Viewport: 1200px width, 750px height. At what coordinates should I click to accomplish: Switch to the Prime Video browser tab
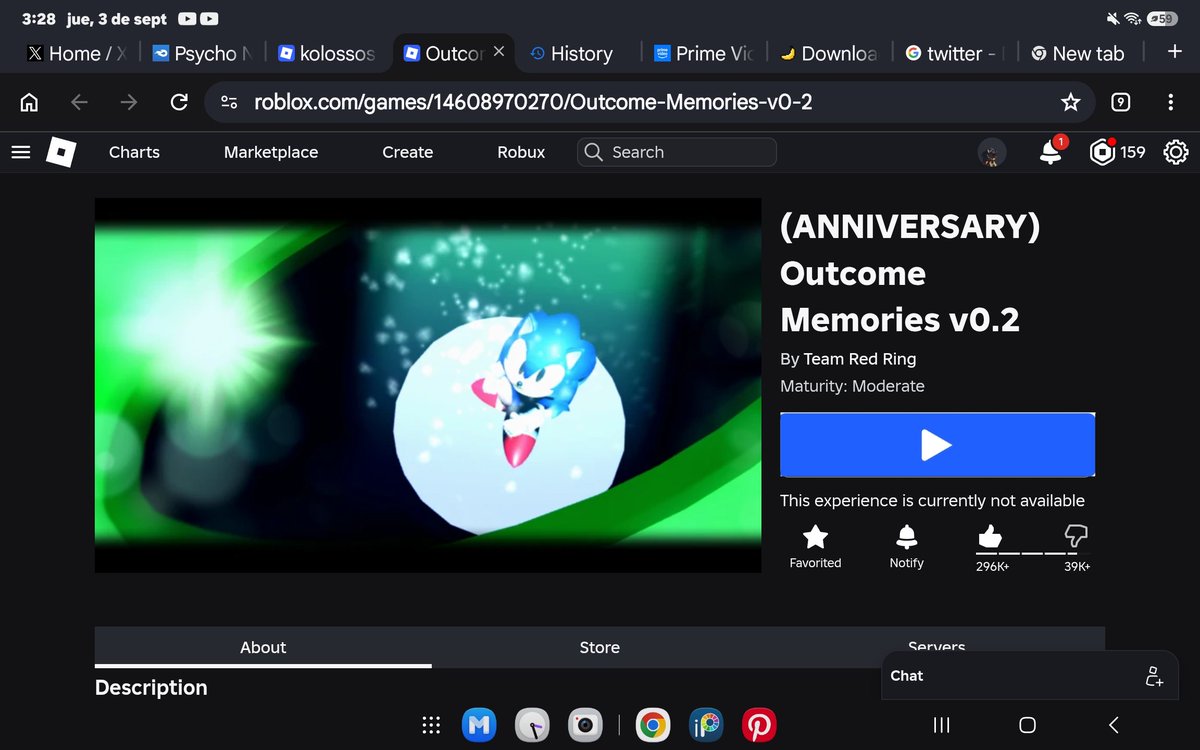[703, 53]
